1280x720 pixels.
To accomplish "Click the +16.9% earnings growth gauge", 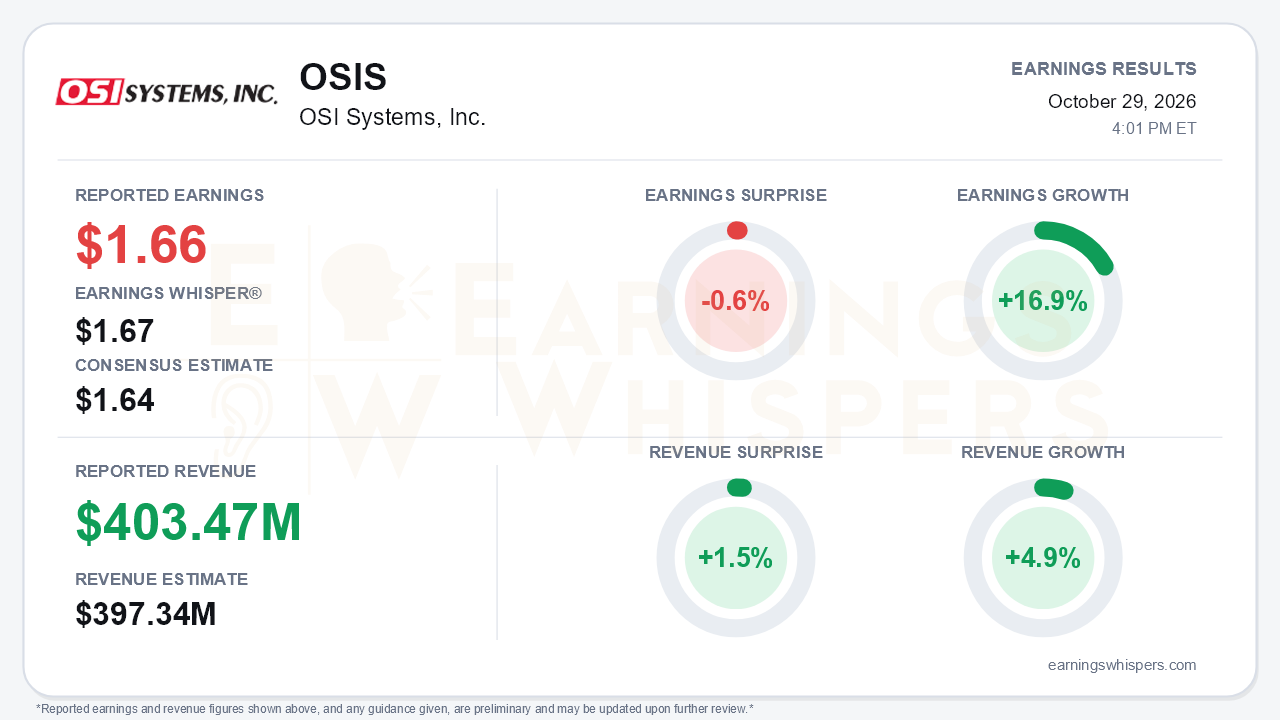I will click(1043, 301).
